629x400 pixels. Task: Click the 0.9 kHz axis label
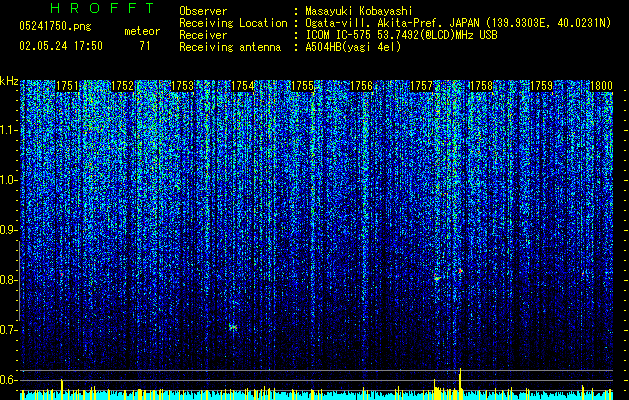8,230
